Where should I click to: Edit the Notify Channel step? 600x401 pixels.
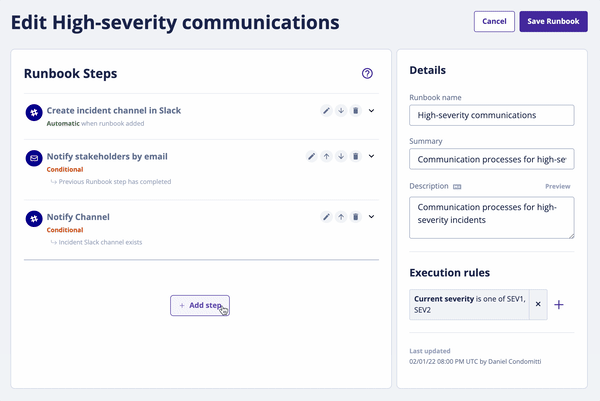(x=326, y=217)
